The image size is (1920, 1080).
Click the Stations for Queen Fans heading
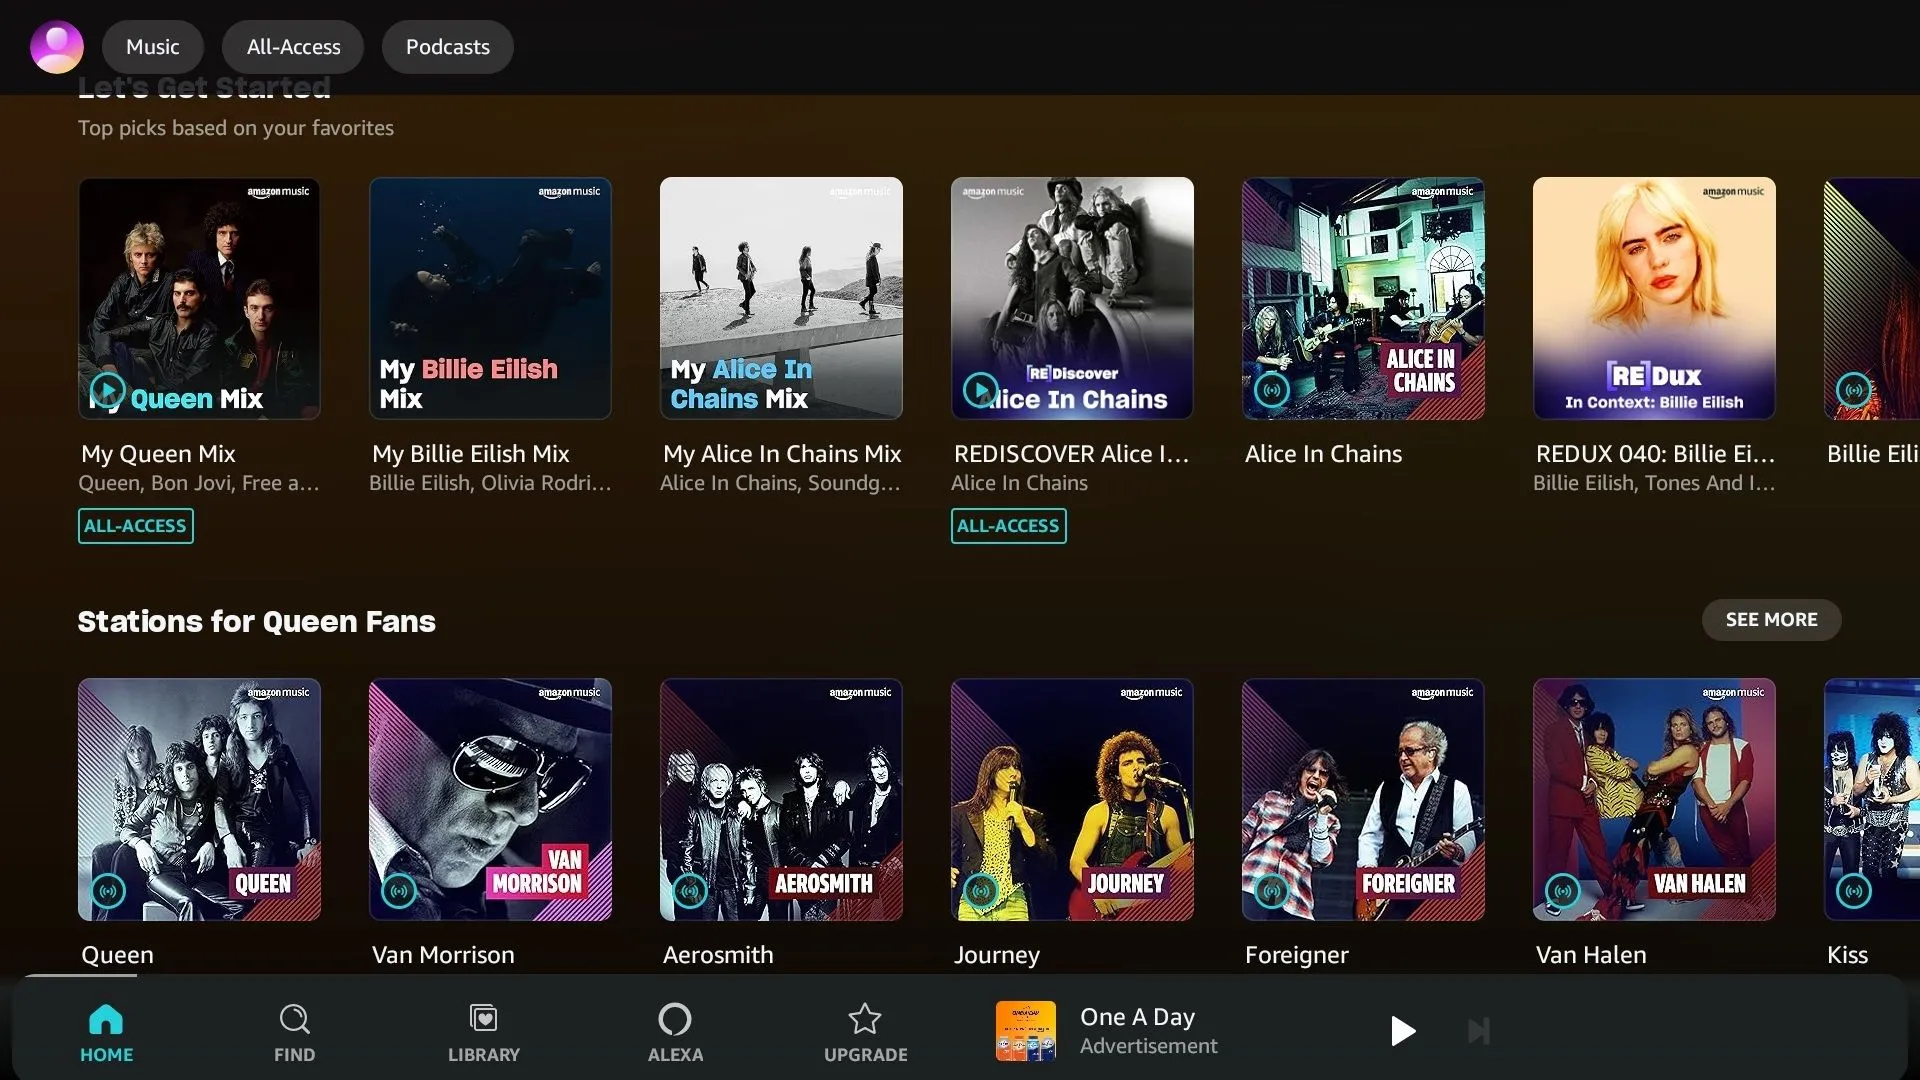(x=257, y=622)
